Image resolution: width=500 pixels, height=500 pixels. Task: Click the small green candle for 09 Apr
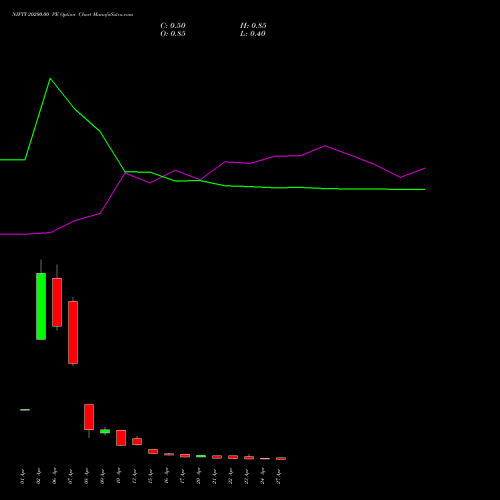[x=105, y=431]
